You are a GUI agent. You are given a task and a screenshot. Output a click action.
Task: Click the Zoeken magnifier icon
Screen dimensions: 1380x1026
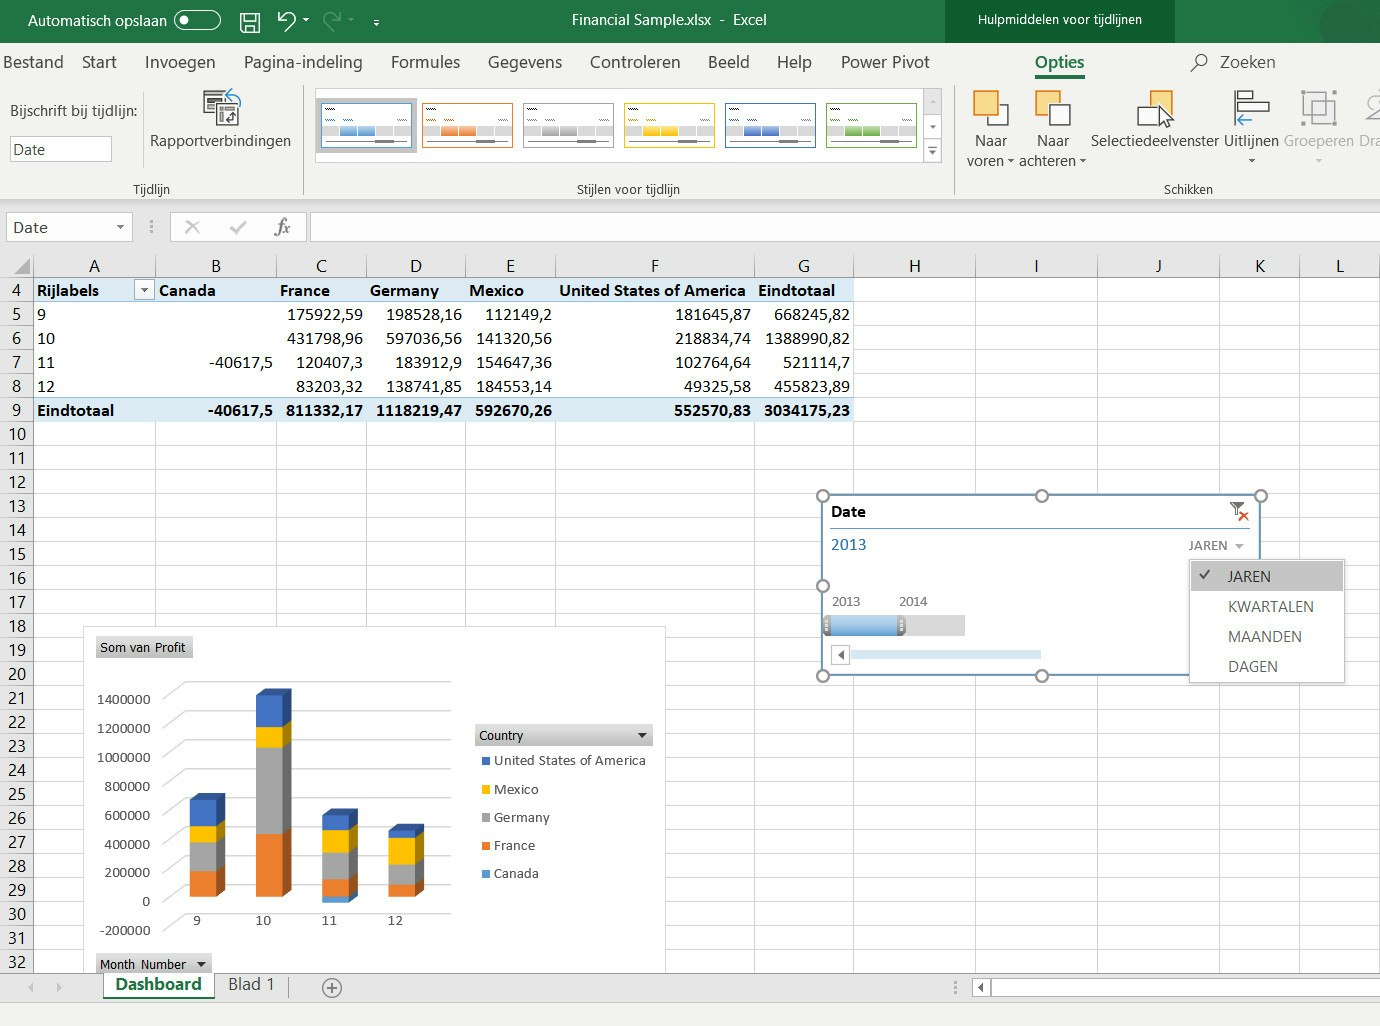point(1197,62)
